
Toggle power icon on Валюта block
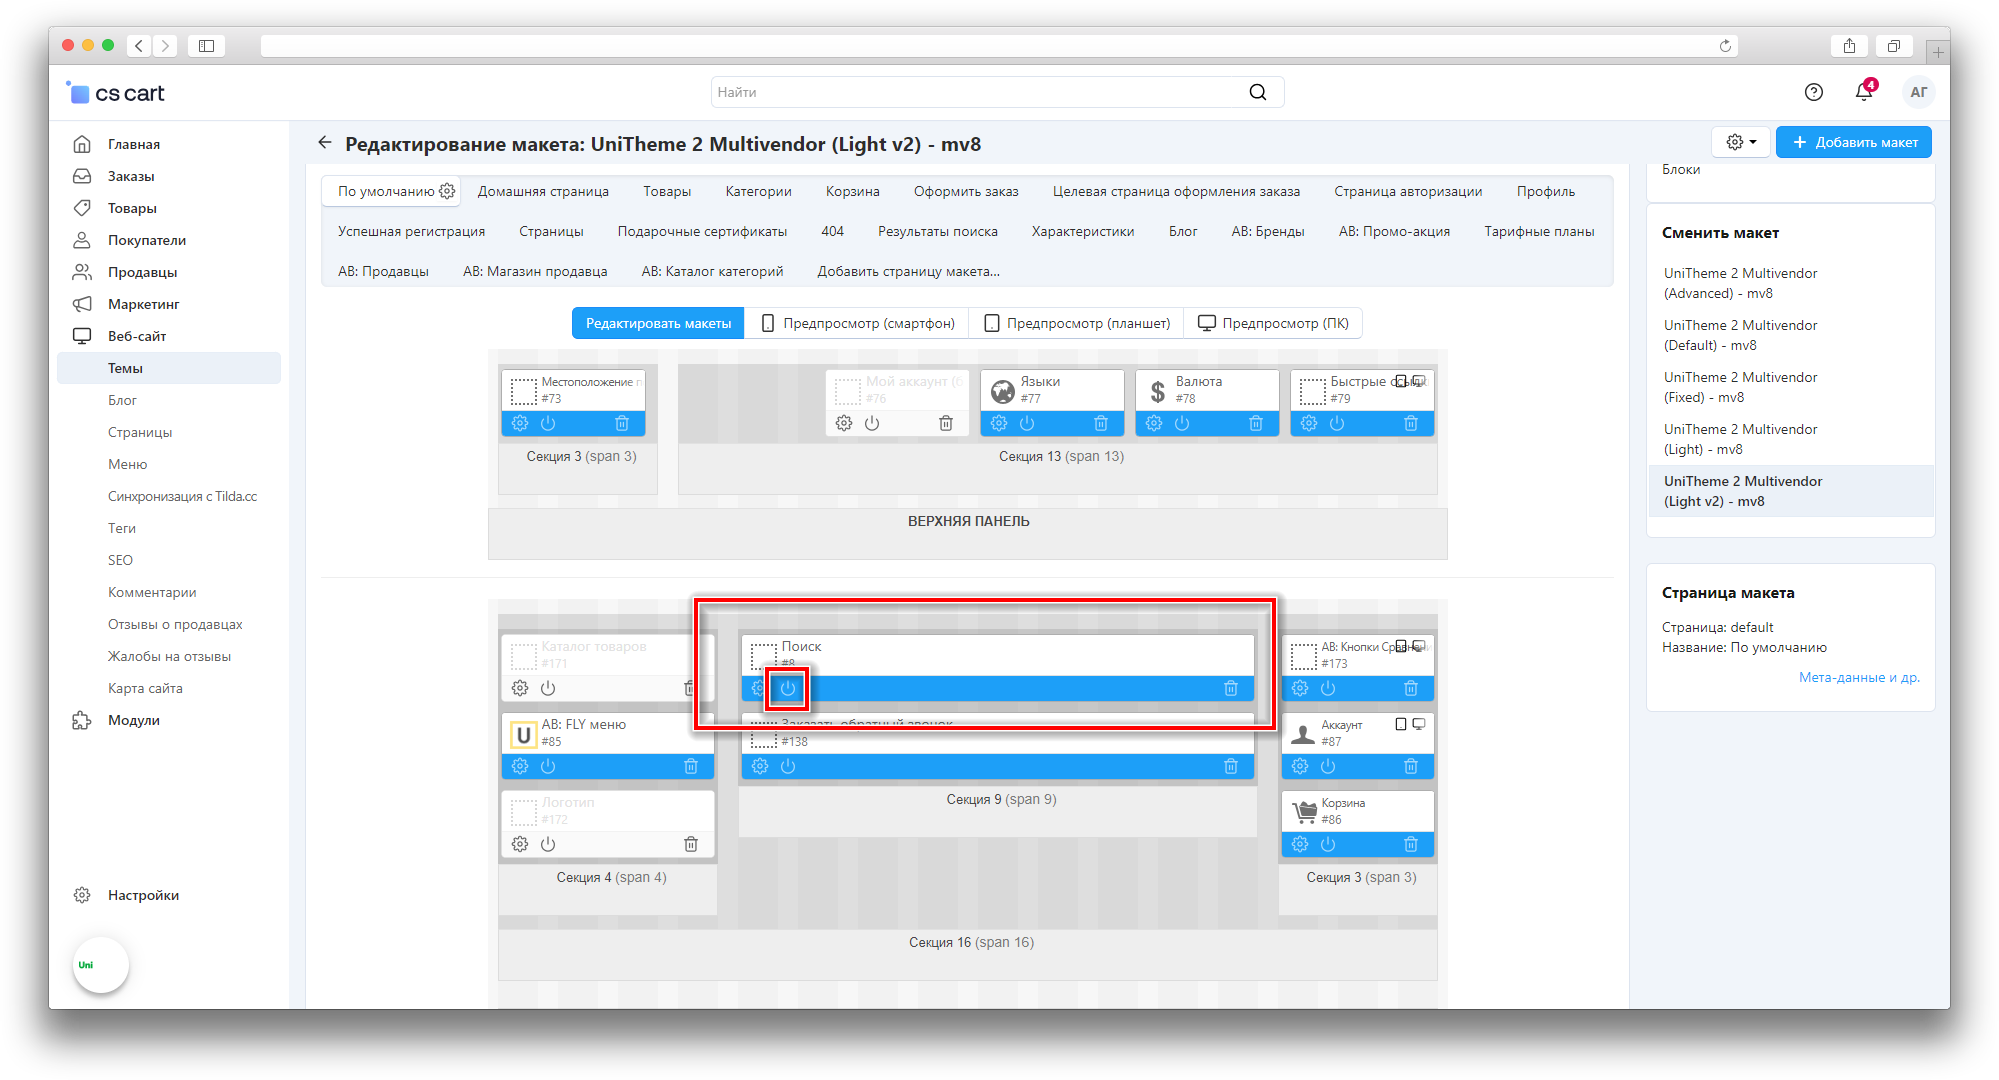coord(1182,423)
